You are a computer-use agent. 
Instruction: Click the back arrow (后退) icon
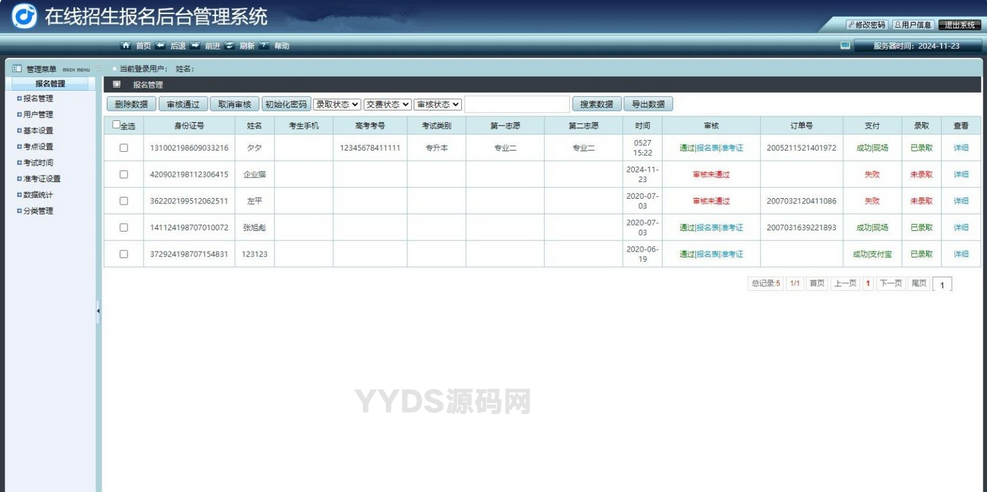pyautogui.click(x=162, y=46)
